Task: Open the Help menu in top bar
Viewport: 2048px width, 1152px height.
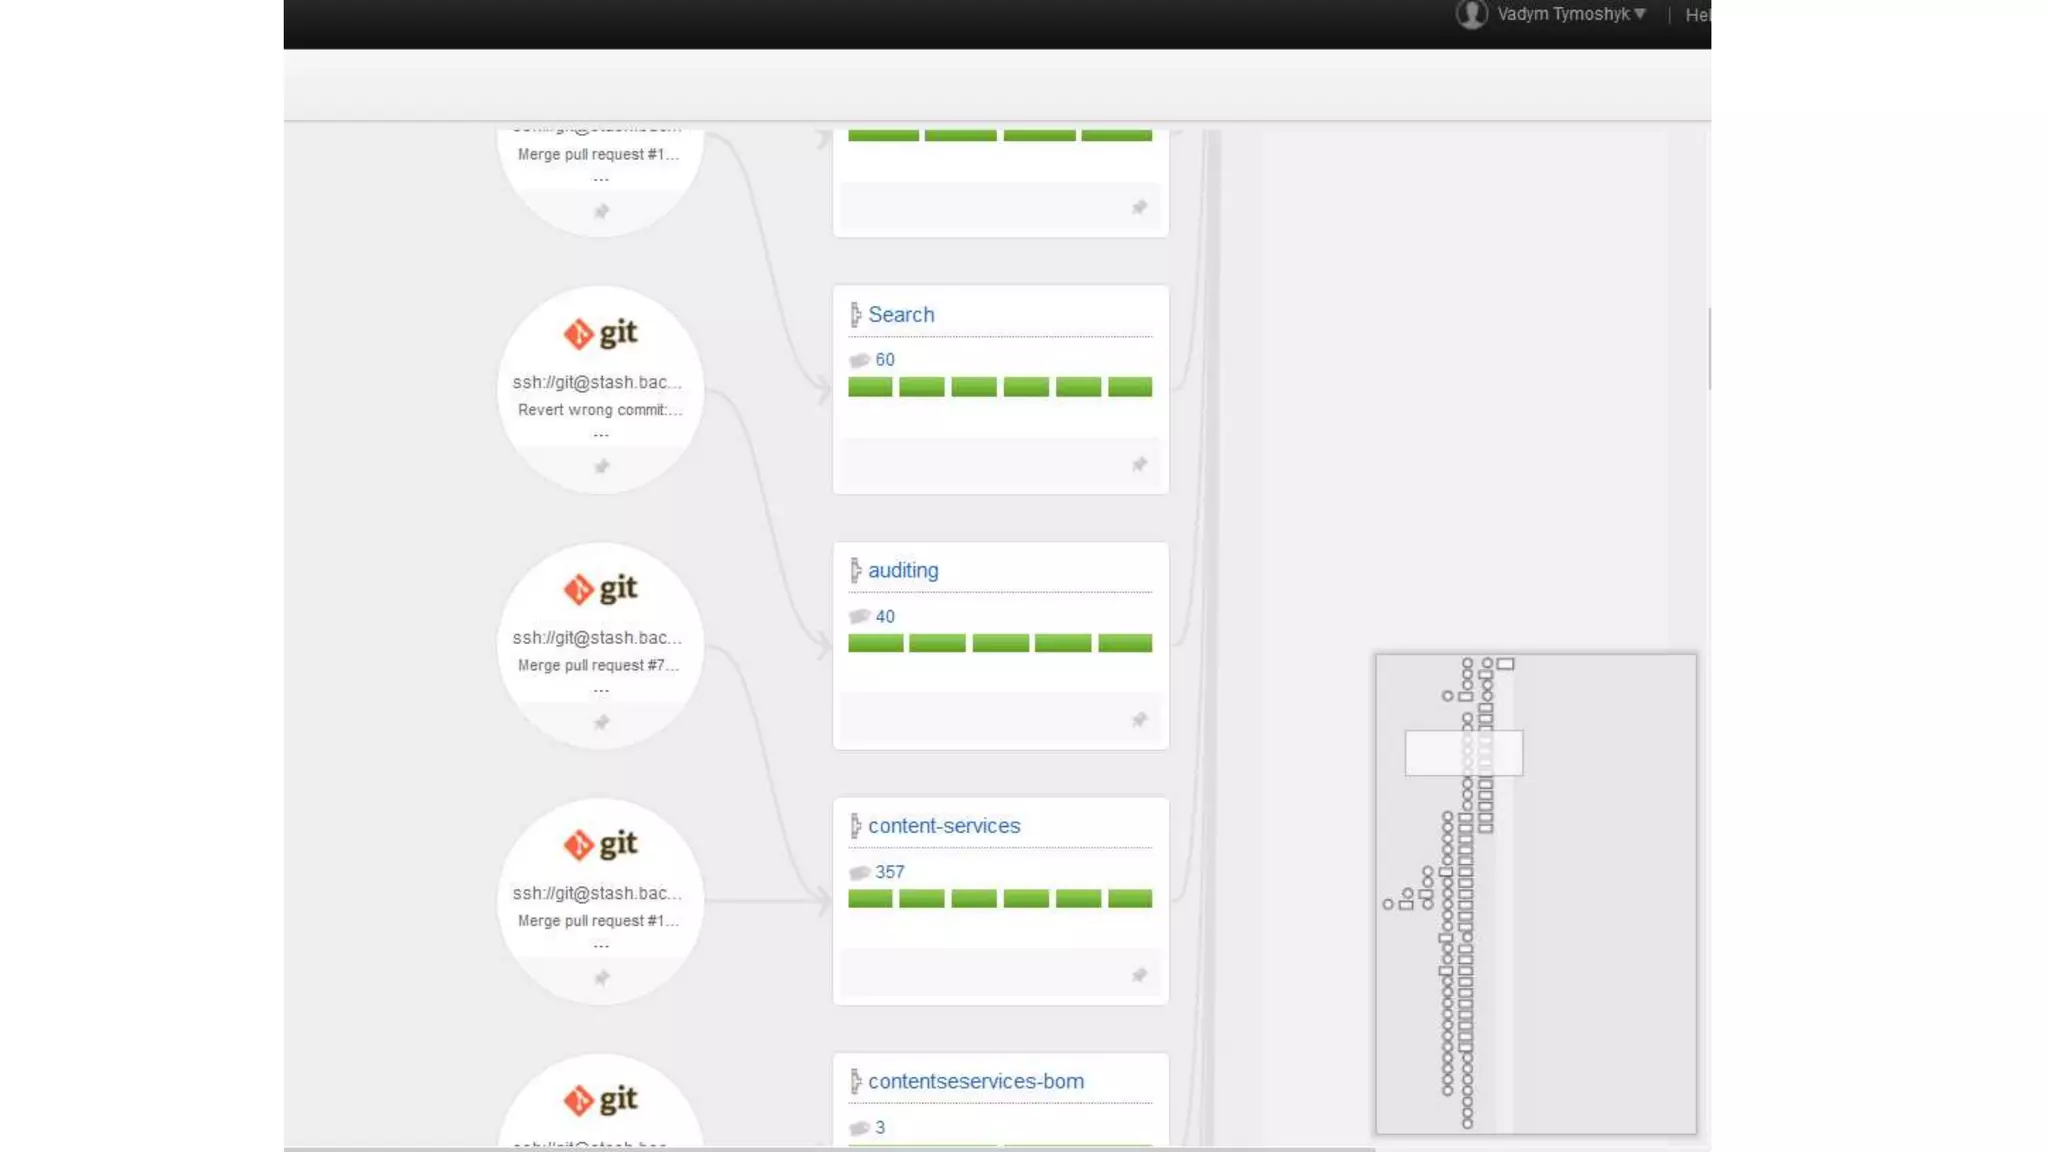Action: [x=1697, y=15]
